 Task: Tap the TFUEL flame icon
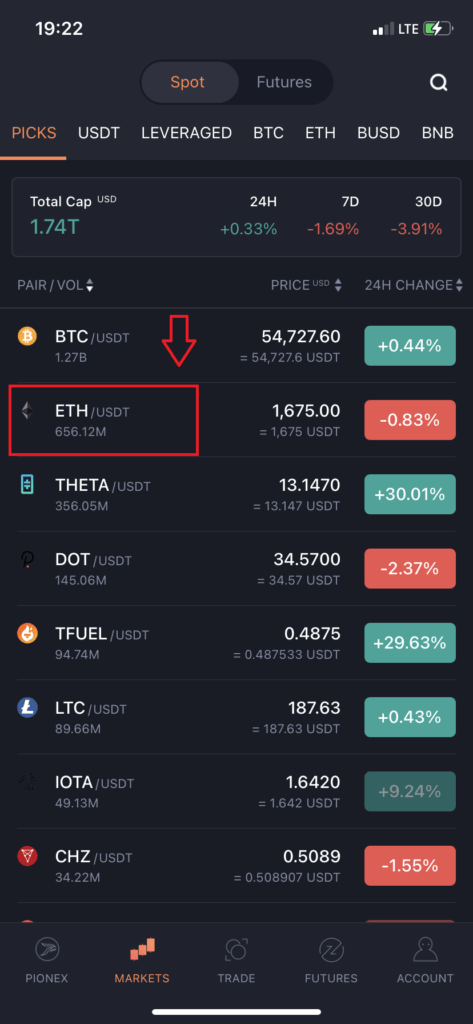pos(27,634)
